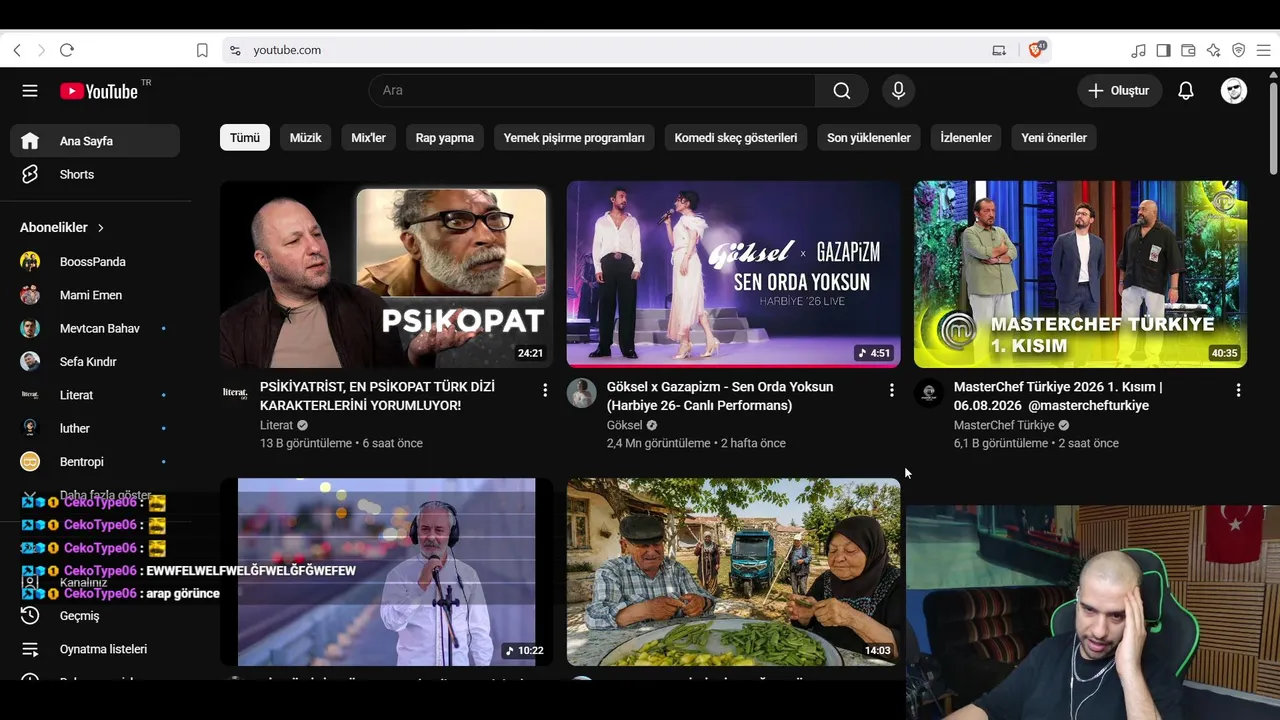Select the Yemek pişirme programları chip
This screenshot has height=720, width=1280.
pyautogui.click(x=574, y=138)
